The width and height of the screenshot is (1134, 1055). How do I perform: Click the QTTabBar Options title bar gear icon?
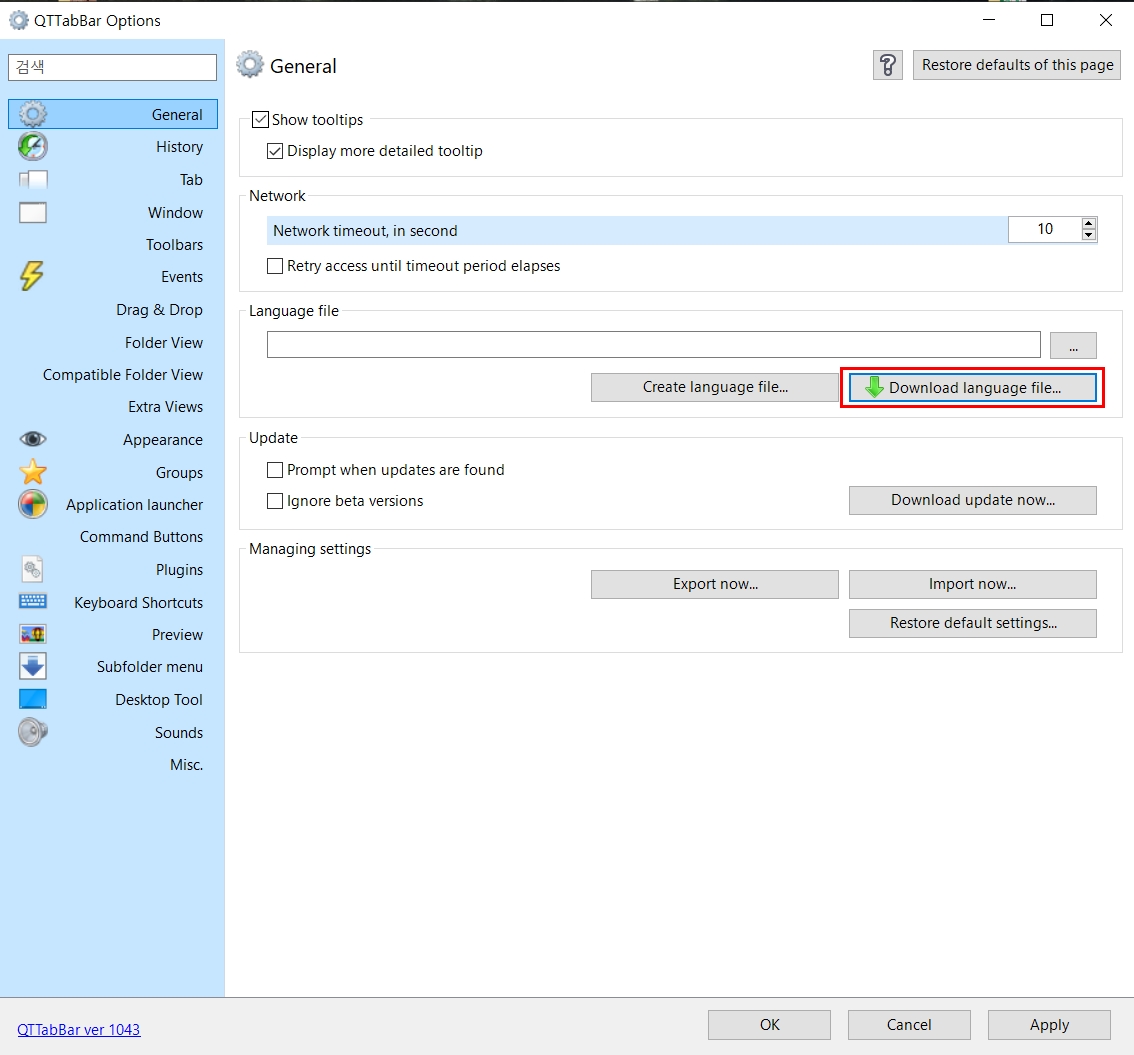(18, 20)
